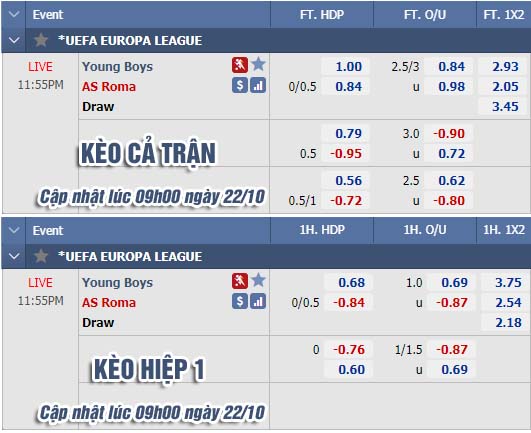Click the FT 1X2 odds 2.93 for Young Boys

[x=505, y=66]
